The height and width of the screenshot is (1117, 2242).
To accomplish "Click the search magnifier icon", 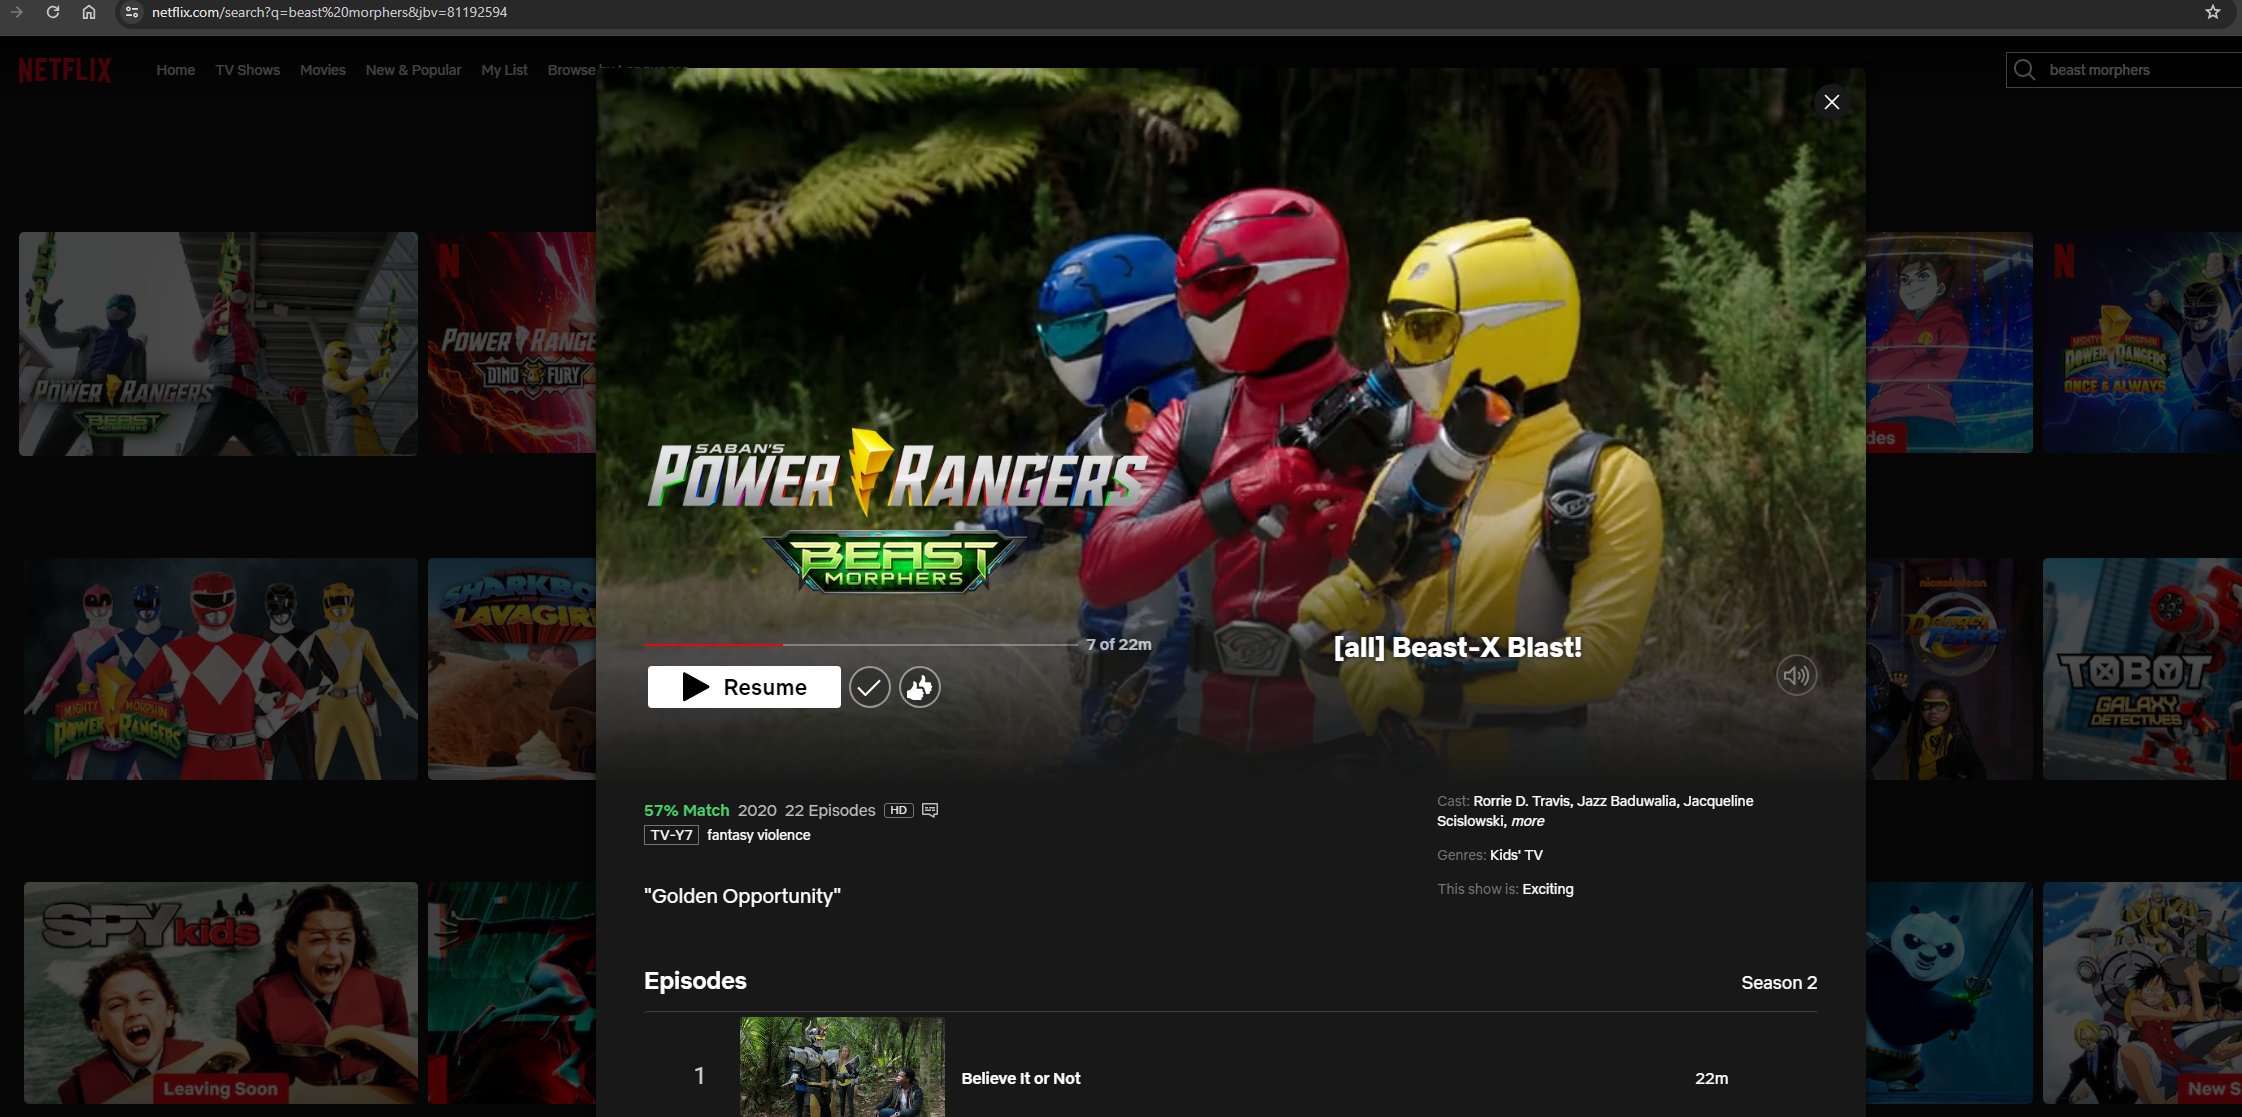I will click(x=2024, y=69).
